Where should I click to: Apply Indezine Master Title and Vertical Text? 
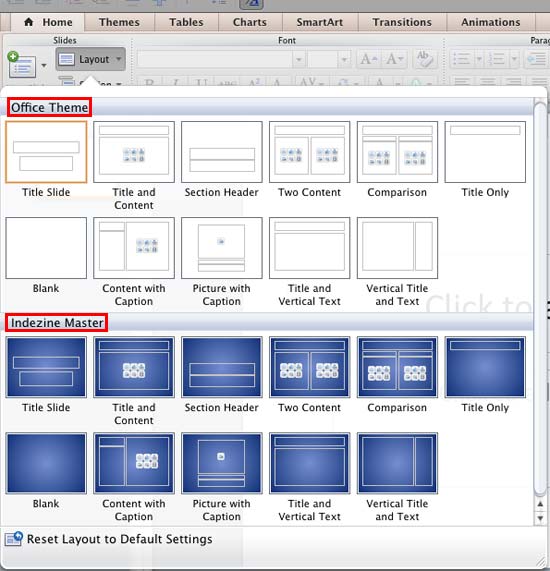pyautogui.click(x=309, y=463)
